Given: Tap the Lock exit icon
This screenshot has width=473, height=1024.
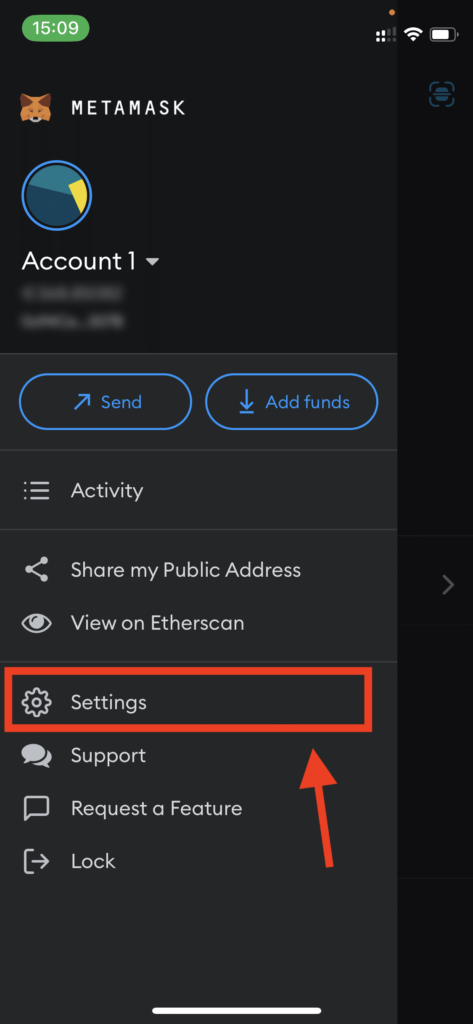Looking at the screenshot, I should tap(36, 861).
